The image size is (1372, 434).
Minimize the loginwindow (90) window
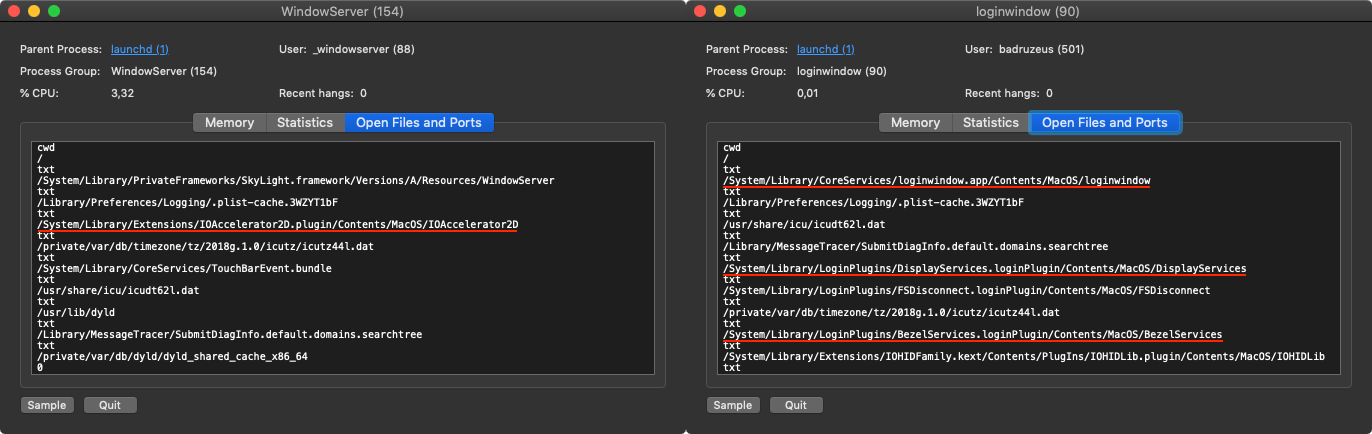[x=720, y=11]
